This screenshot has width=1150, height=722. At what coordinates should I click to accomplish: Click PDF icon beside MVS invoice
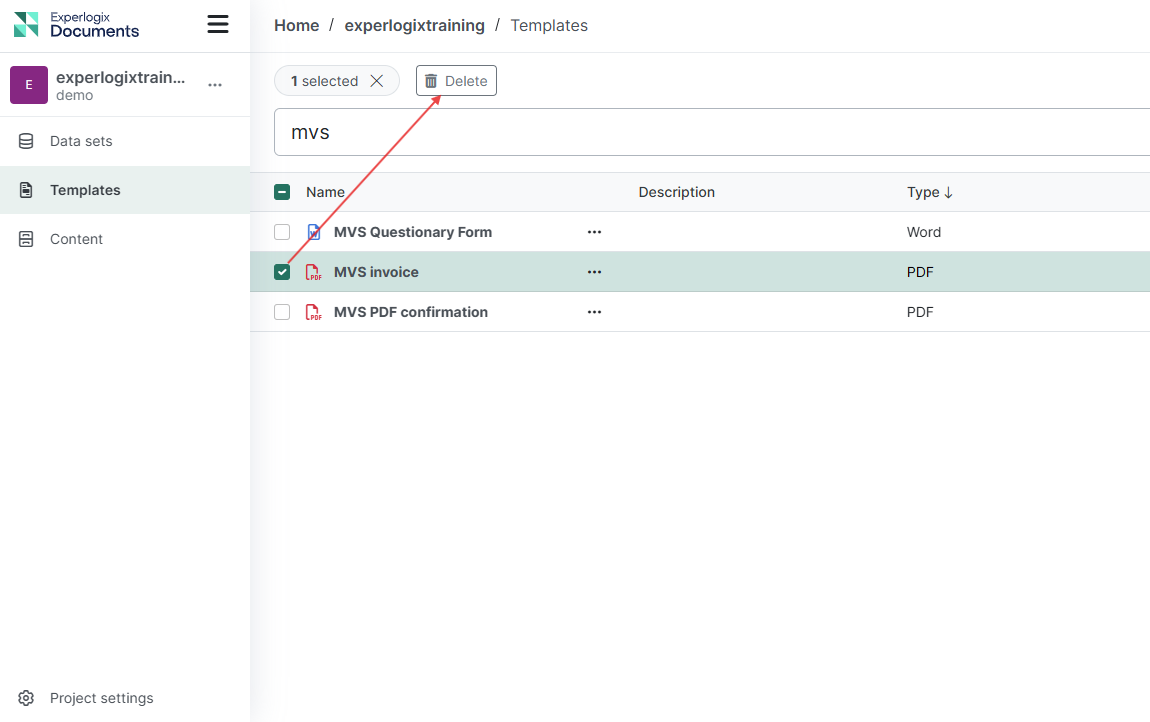click(x=314, y=272)
